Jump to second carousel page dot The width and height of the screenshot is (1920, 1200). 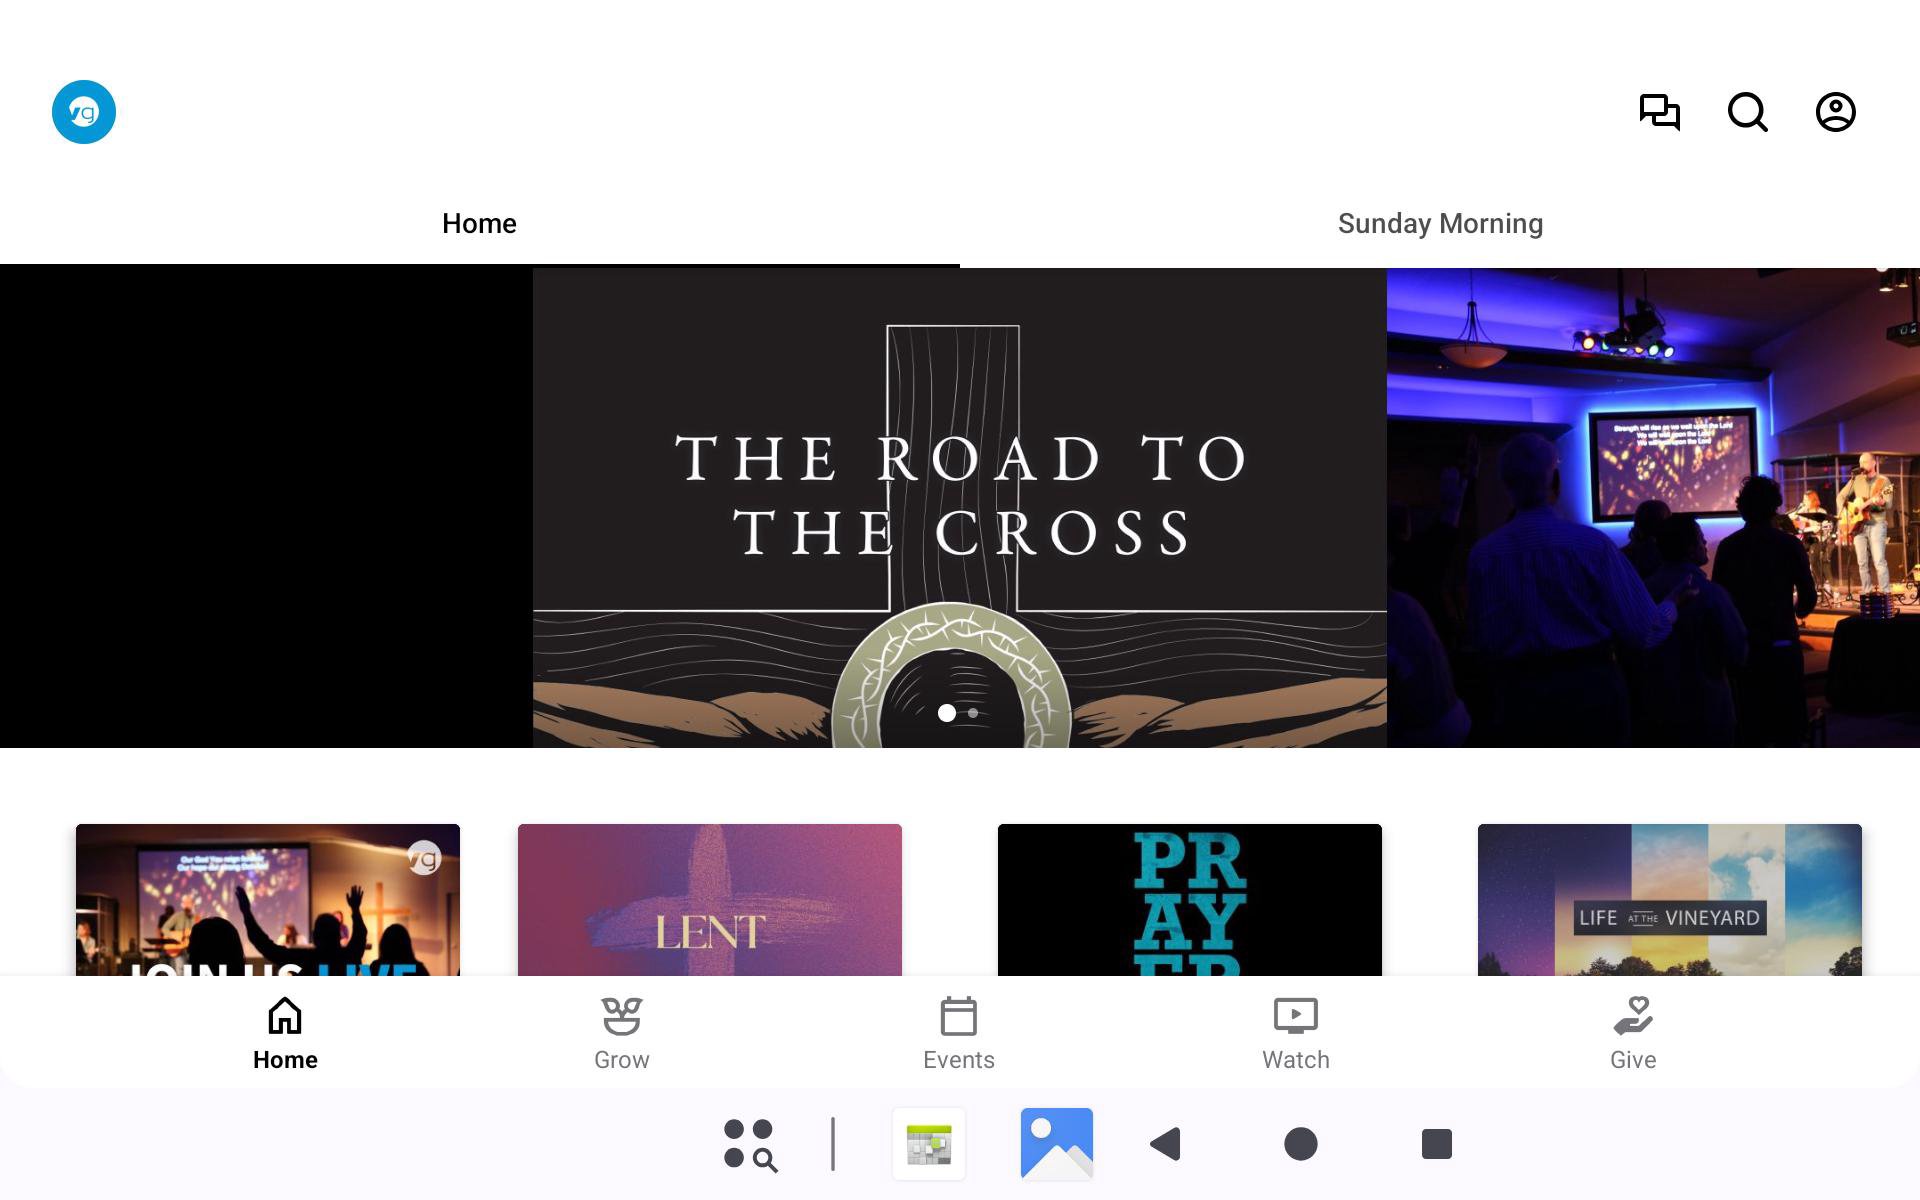(x=973, y=713)
